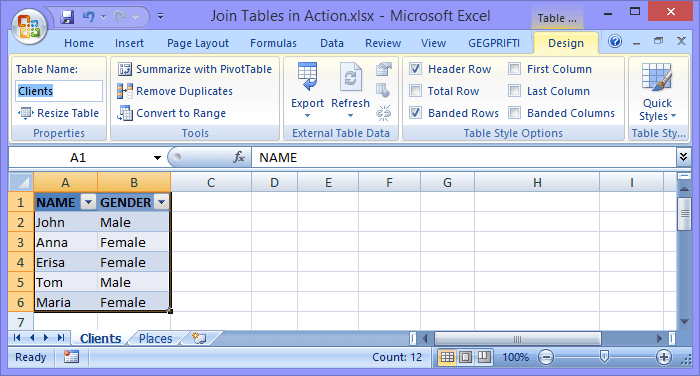Click the Insert Function fx icon
The width and height of the screenshot is (700, 376).
tap(239, 157)
